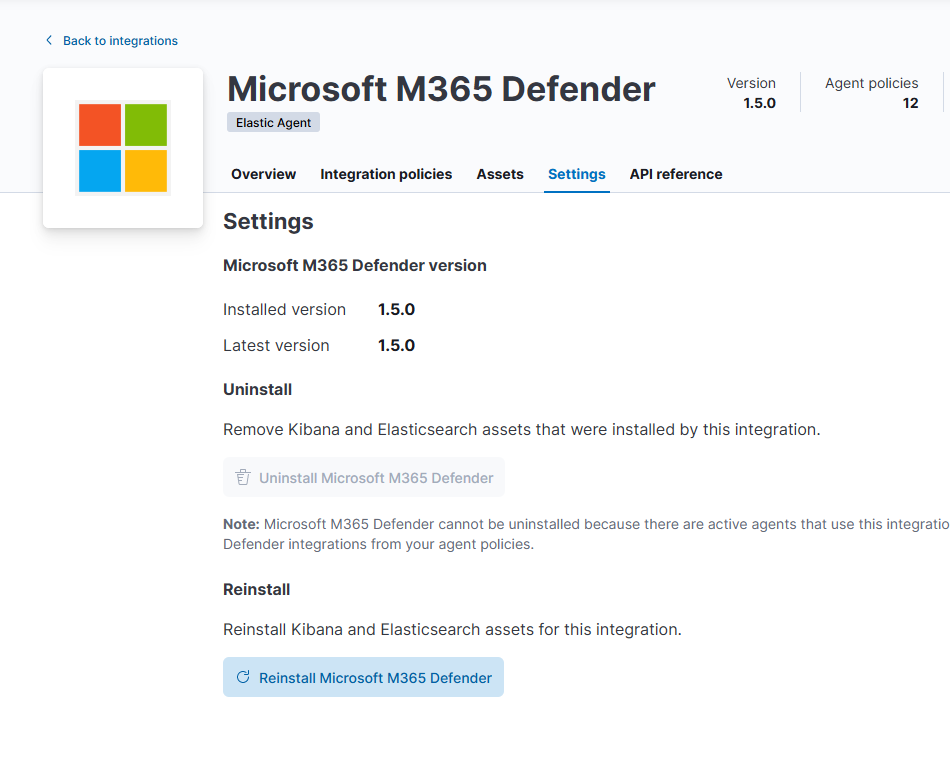Image resolution: width=950 pixels, height=780 pixels.
Task: Open the Assets tab
Action: (500, 174)
